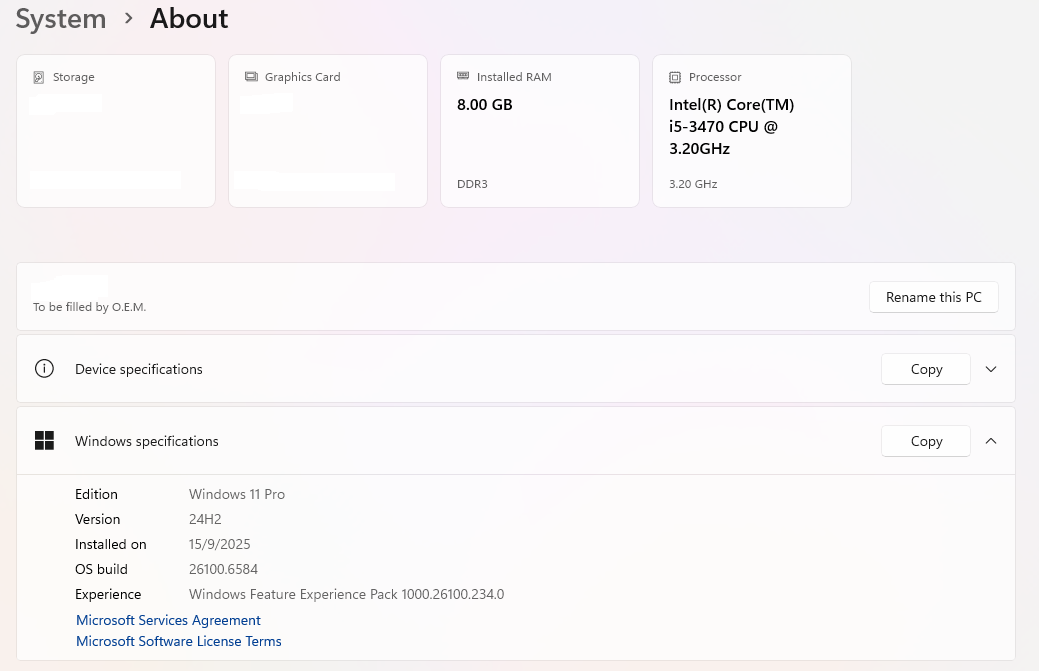
Task: Select the Windows 11 Pro edition value
Action: point(237,494)
